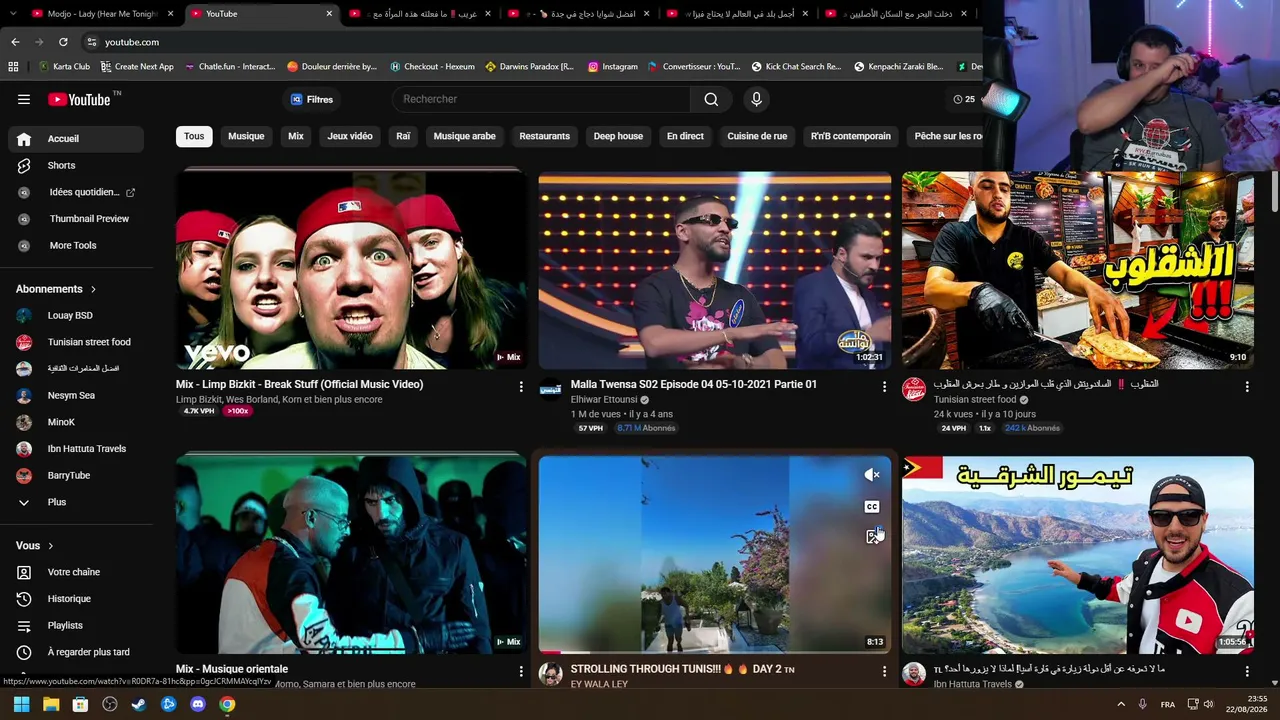The width and height of the screenshot is (1280, 720).
Task: Open options menu for Malla Twensa video
Action: pyautogui.click(x=884, y=386)
